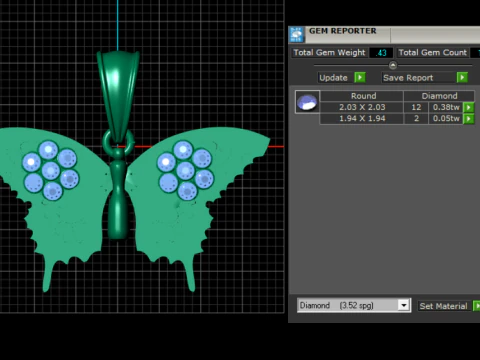Select the center gem on left wing
This screenshot has width=480, height=360.
[51, 171]
